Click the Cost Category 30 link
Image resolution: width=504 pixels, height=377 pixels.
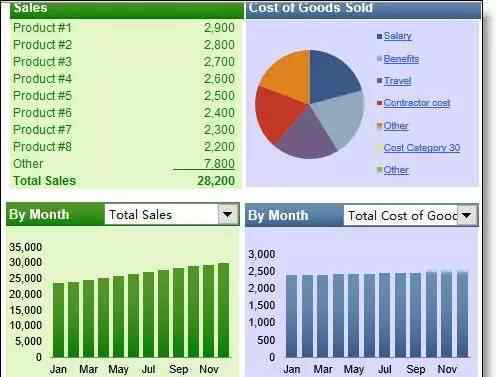click(422, 148)
